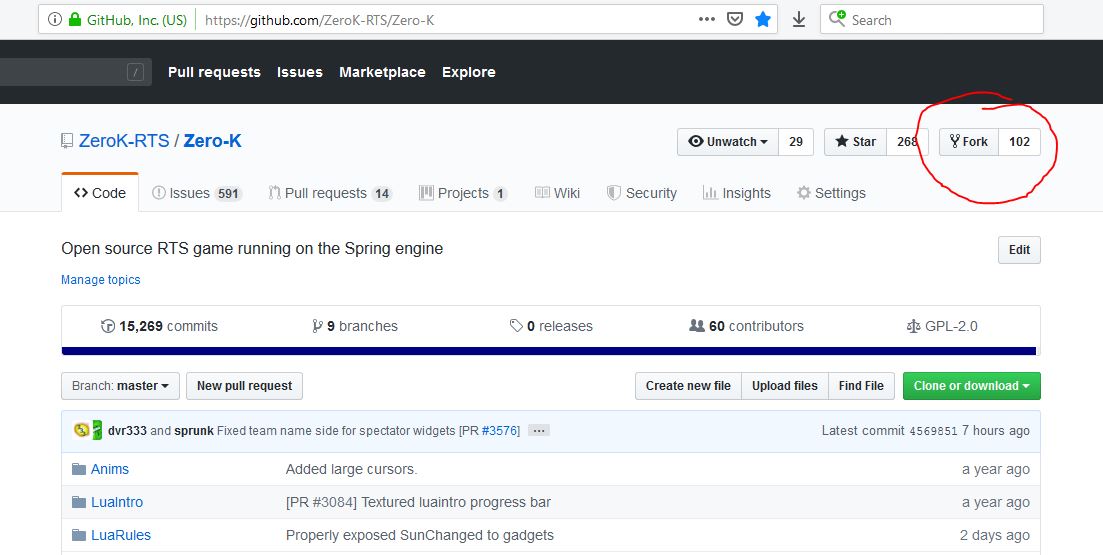Click the repository book icon beside ZeroK-RTS
Screen dimensions: 1103x555
point(67,141)
